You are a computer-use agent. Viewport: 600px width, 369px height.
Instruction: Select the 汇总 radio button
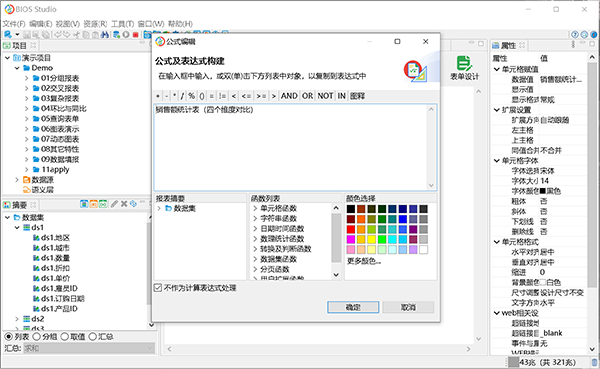(93, 337)
